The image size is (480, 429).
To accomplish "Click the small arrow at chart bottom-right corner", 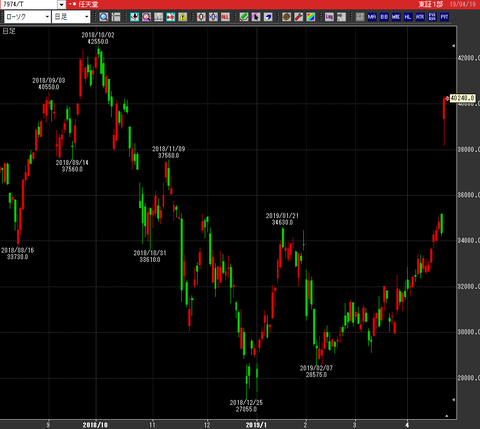I will (447, 416).
